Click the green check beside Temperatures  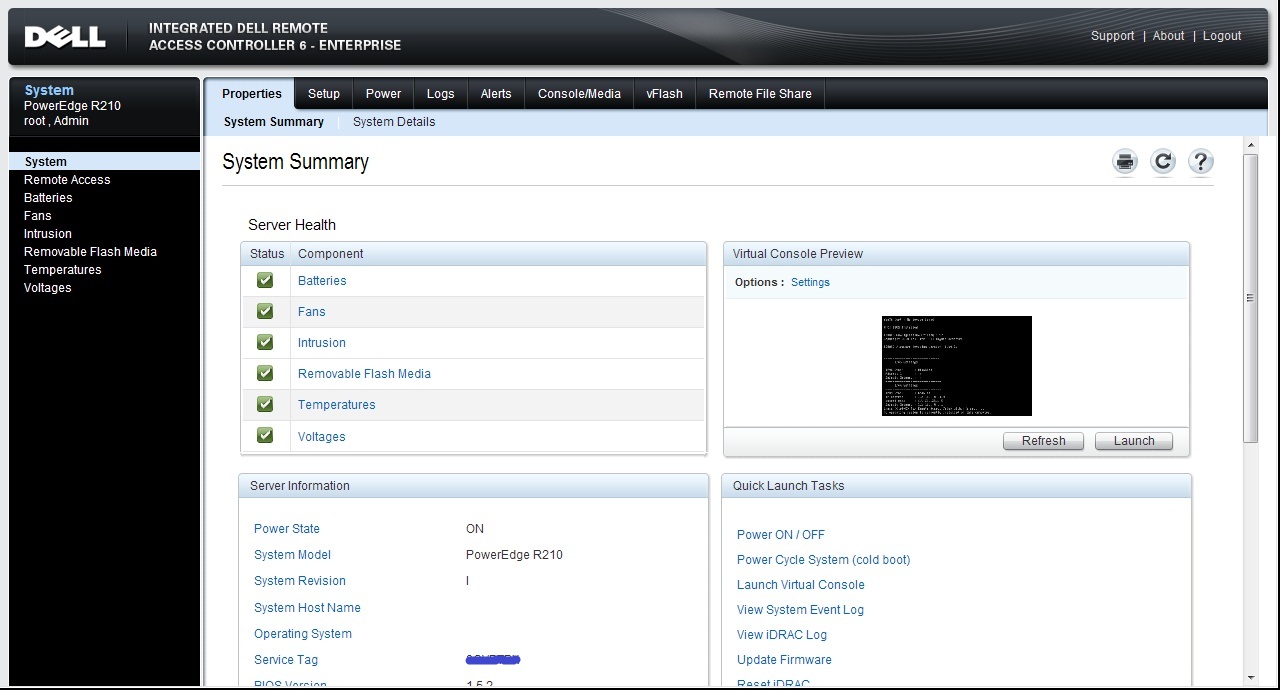click(x=265, y=404)
